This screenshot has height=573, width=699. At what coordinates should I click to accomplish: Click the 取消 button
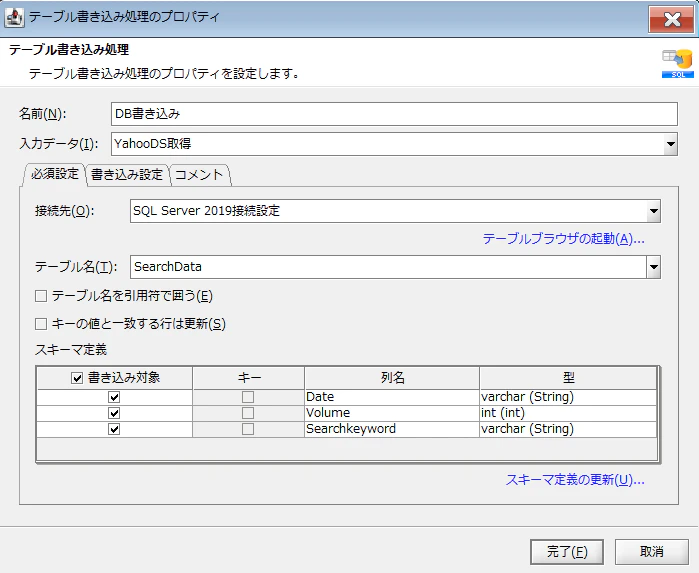(652, 552)
